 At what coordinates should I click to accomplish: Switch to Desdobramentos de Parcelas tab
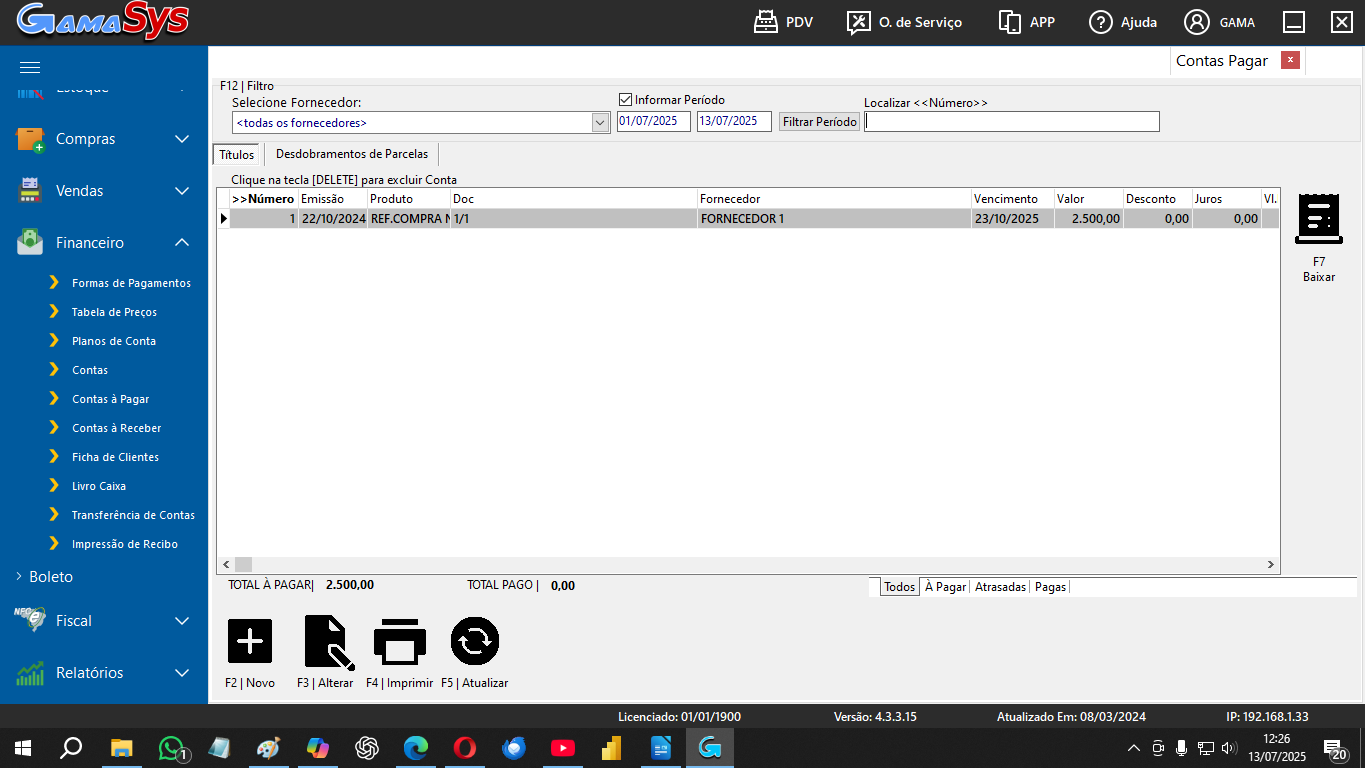(351, 154)
